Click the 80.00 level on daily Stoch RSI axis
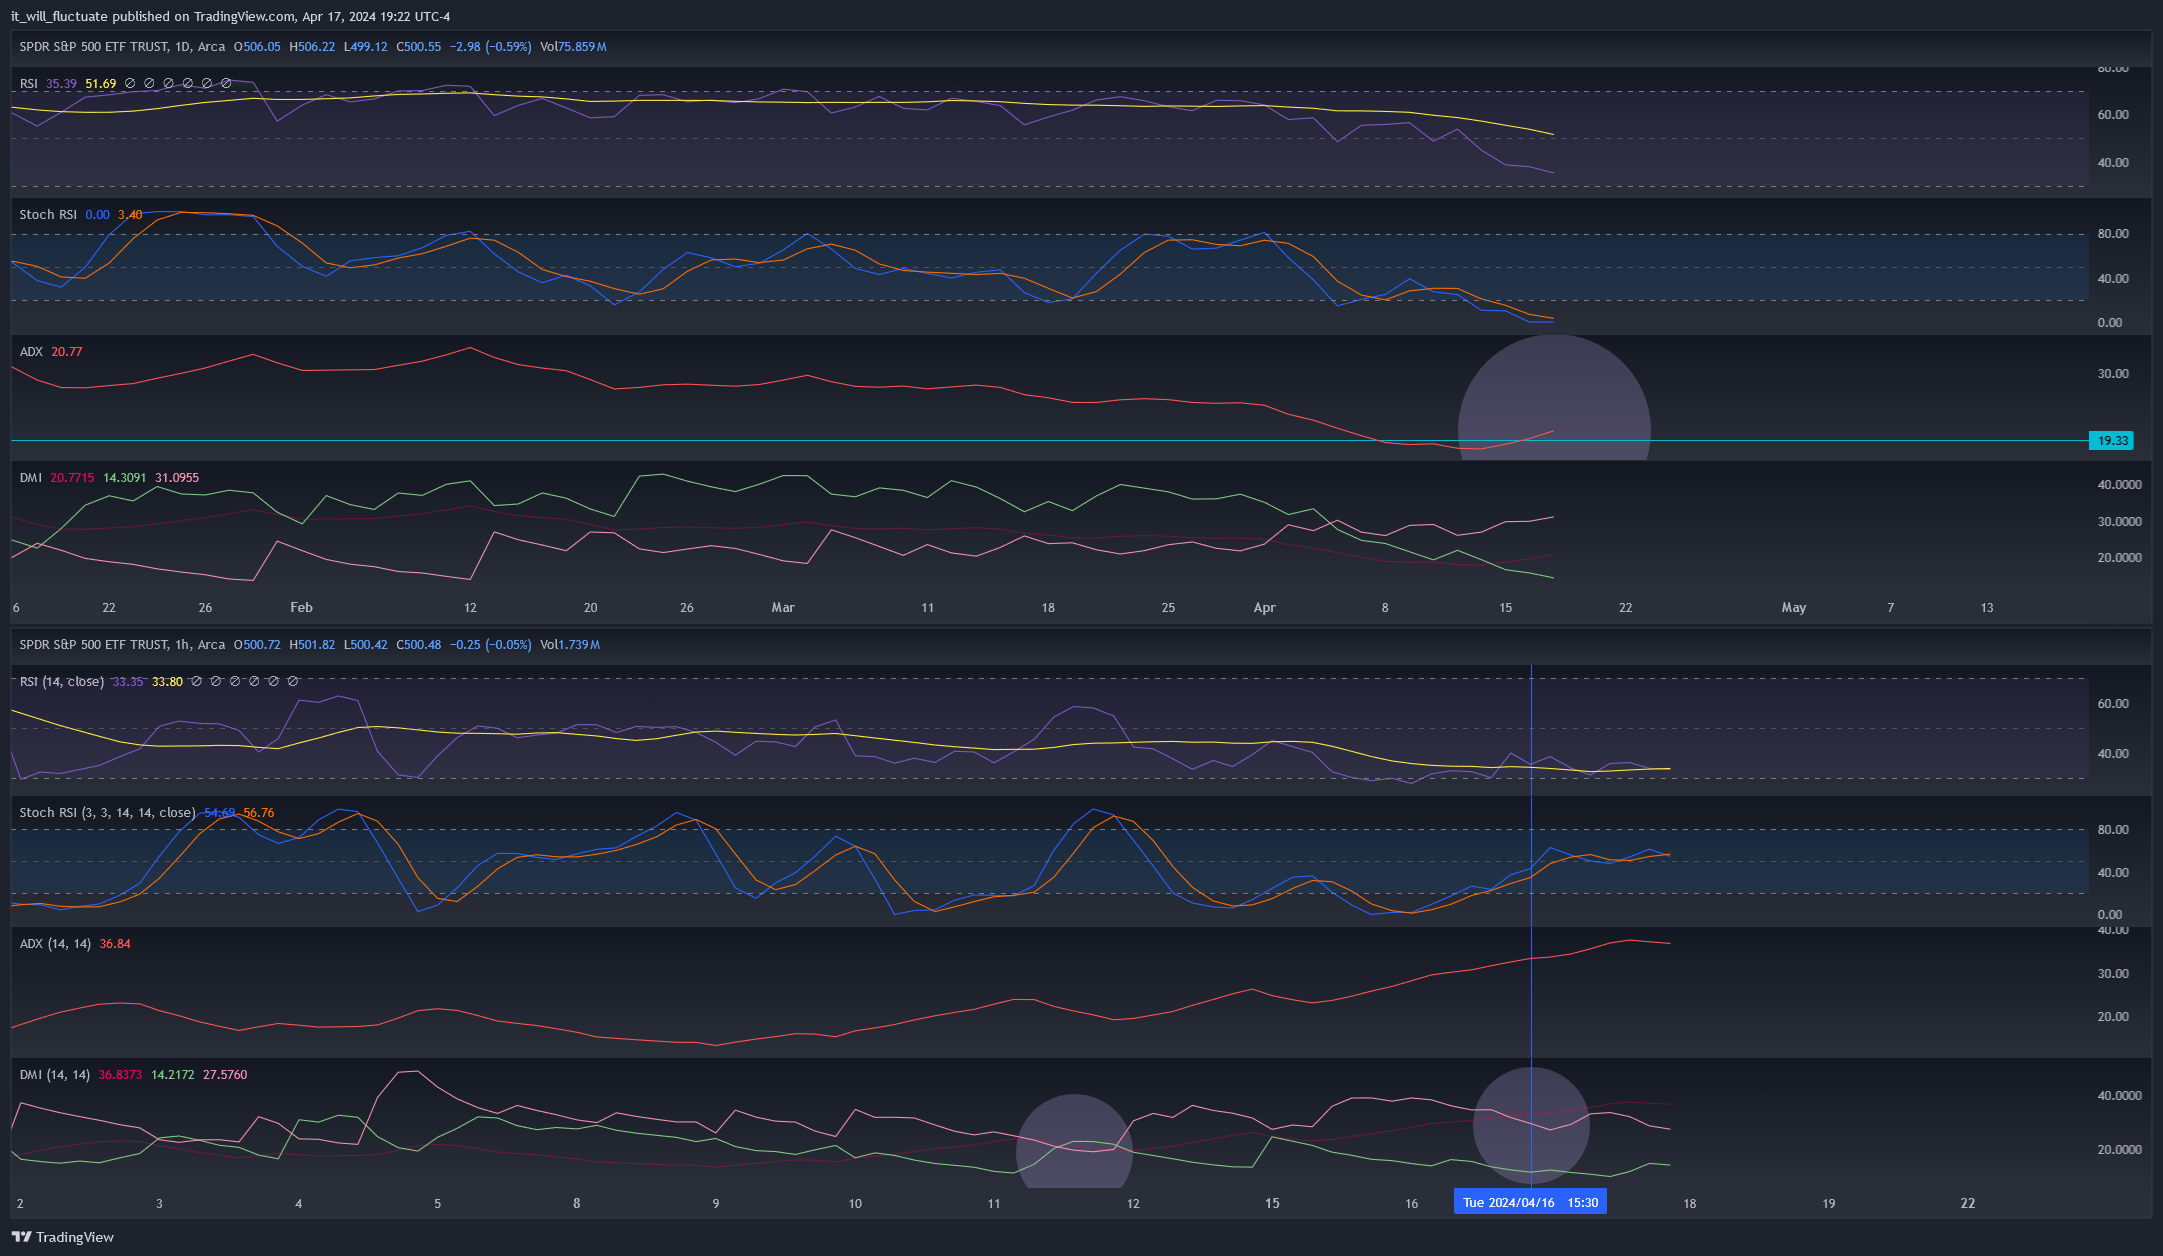The width and height of the screenshot is (2163, 1256). pos(2113,234)
